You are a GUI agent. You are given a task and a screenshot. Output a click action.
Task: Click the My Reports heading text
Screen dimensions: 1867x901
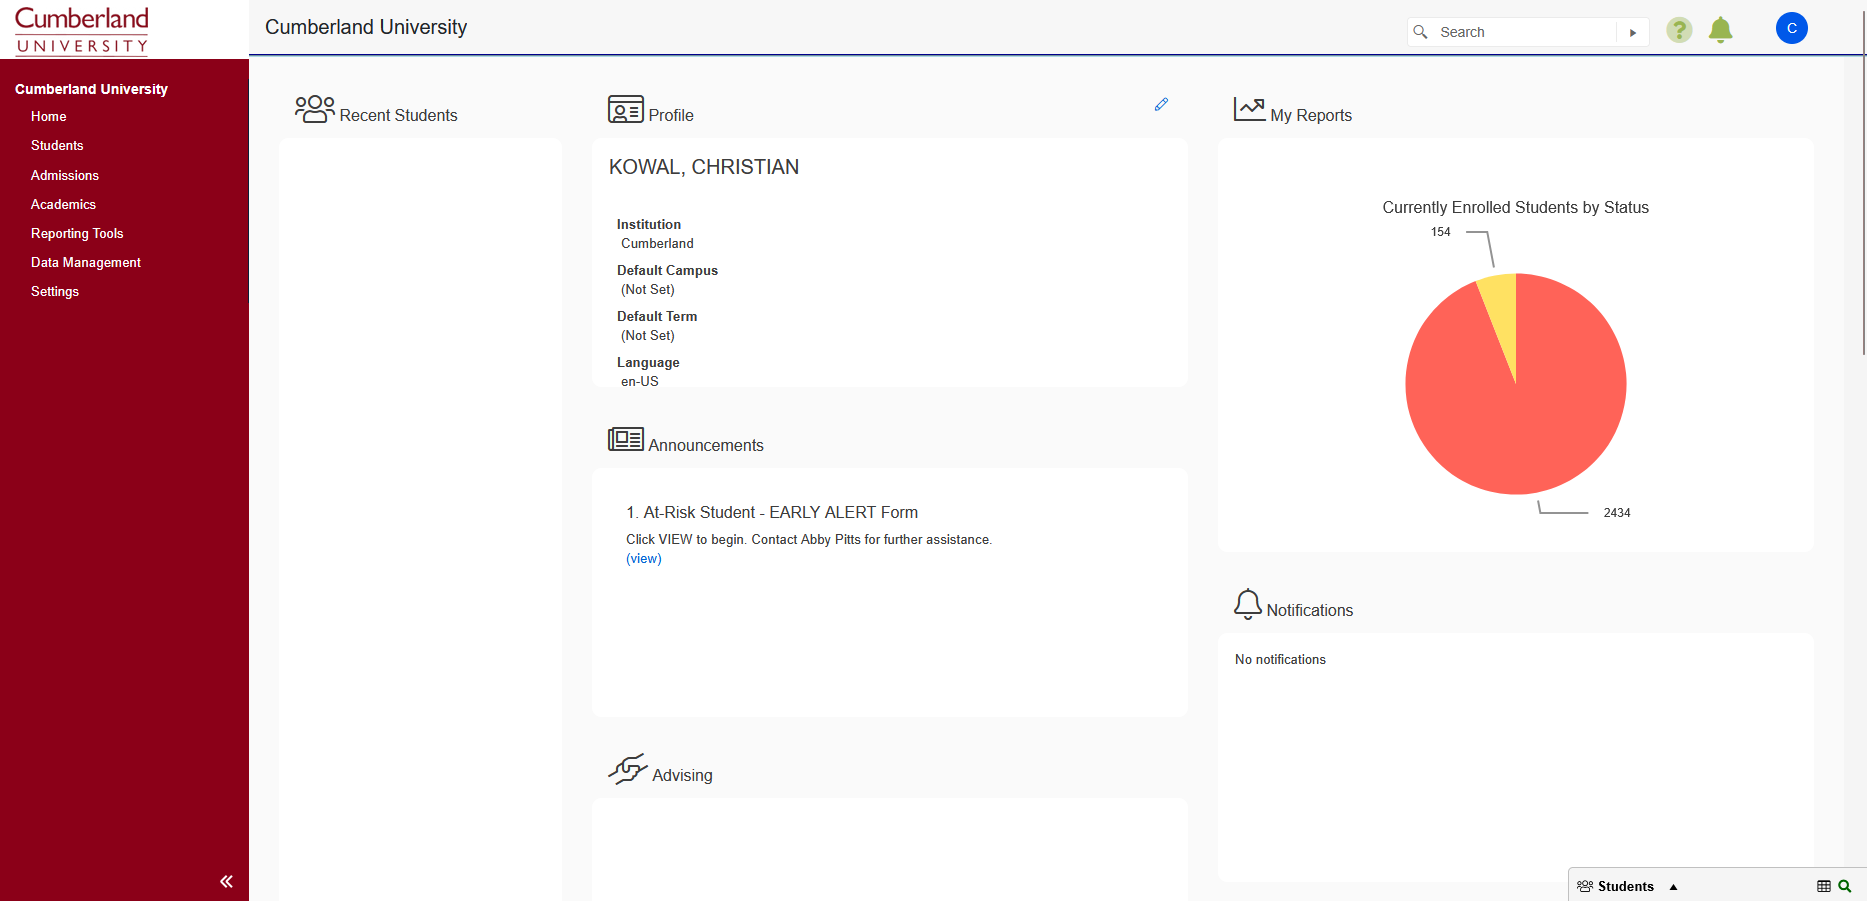pyautogui.click(x=1311, y=115)
